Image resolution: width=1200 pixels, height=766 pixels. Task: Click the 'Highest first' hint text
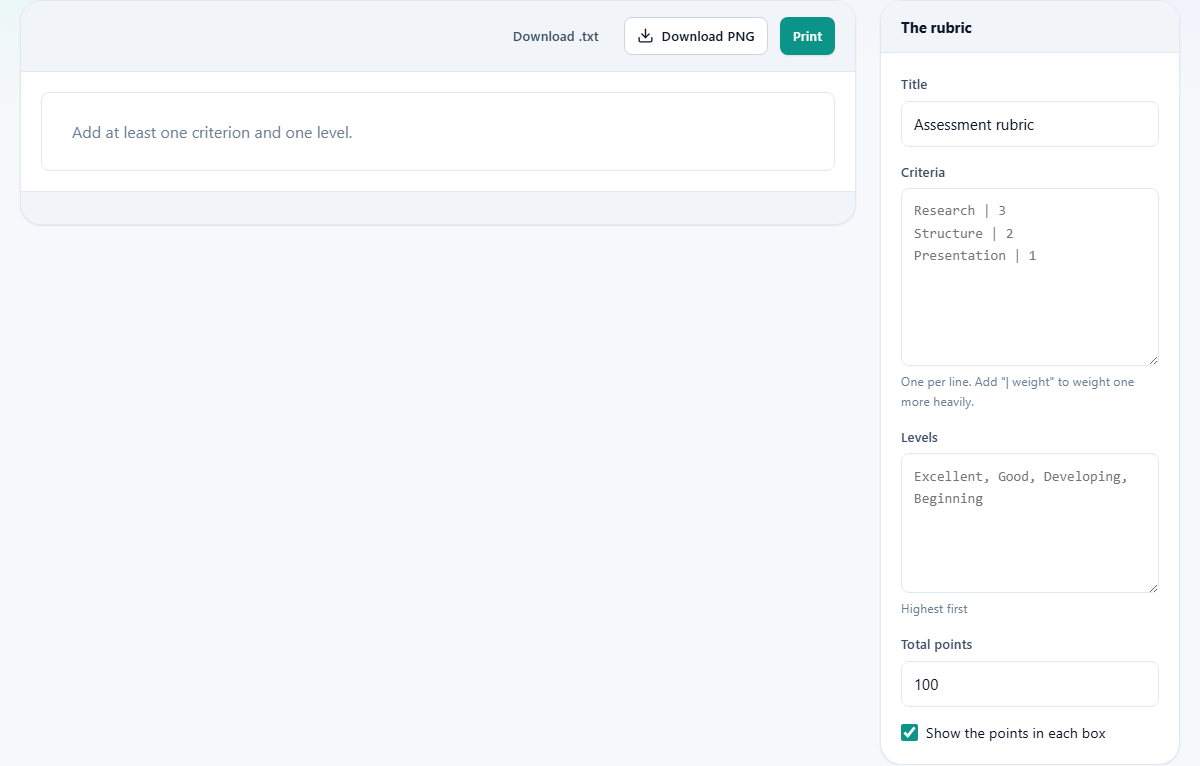tap(934, 609)
